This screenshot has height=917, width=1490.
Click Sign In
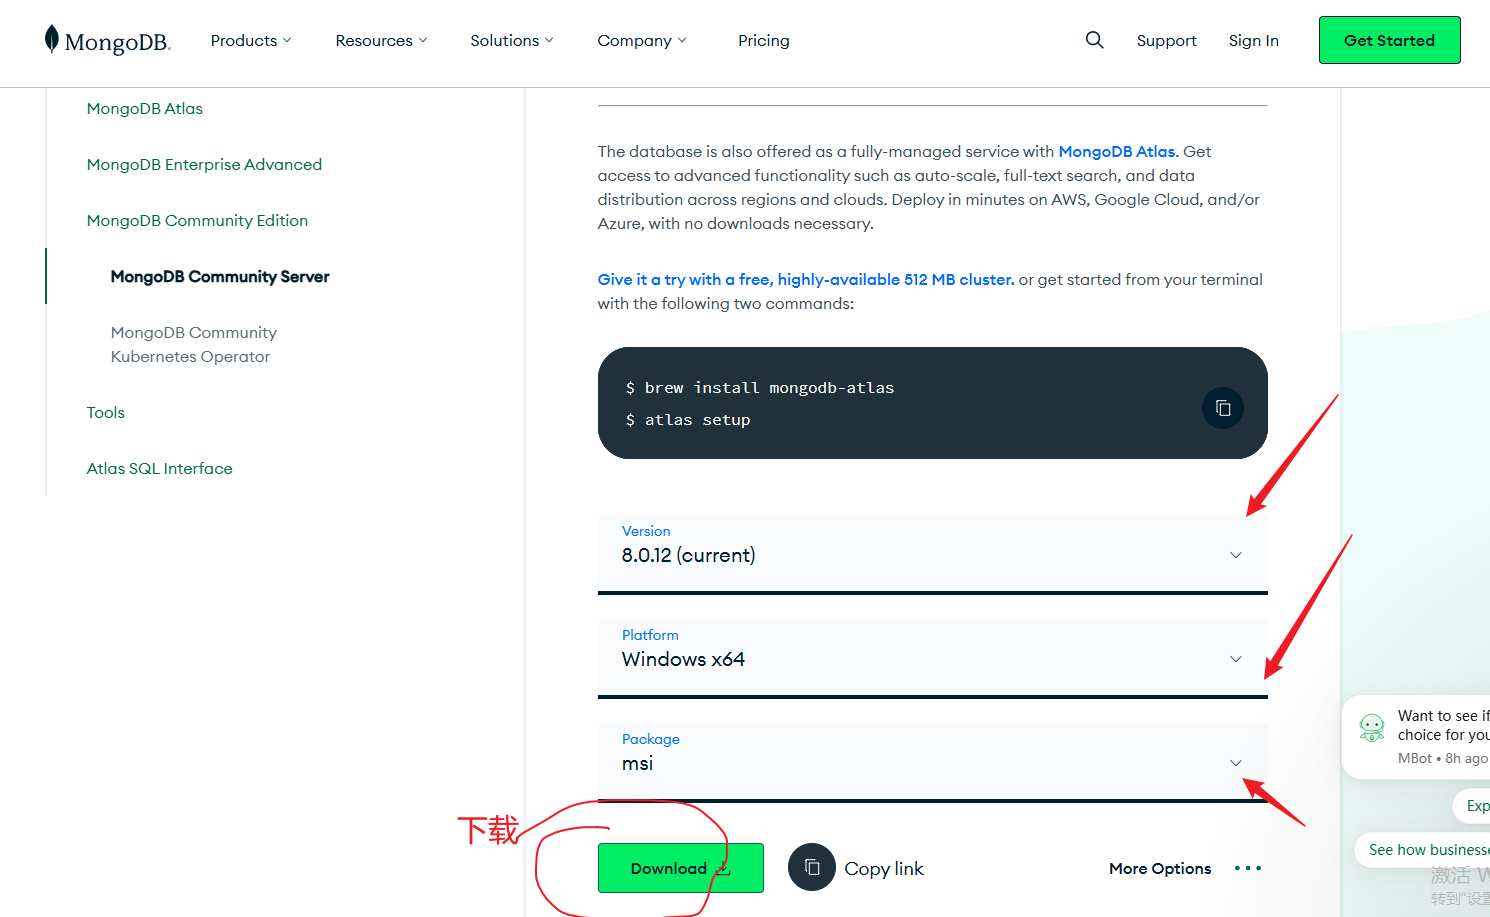point(1254,40)
